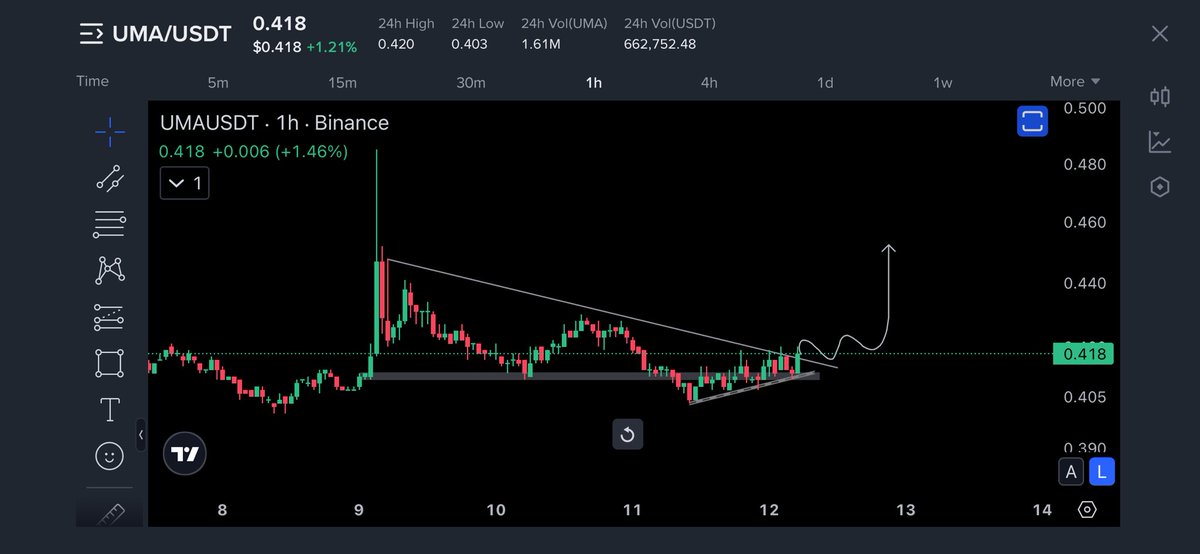1200x554 pixels.
Task: Open the pair switcher menu icon beside UMA/USDT
Action: (91, 34)
